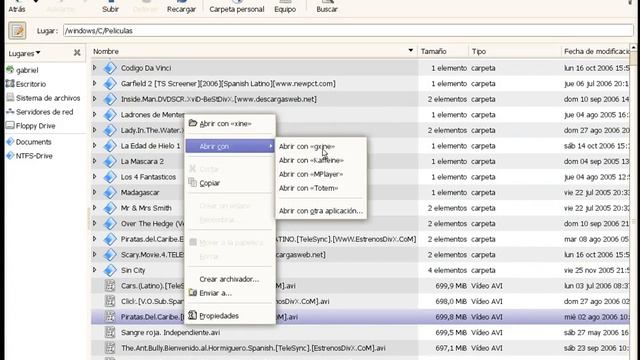Click Buscar toolbar button
The width and height of the screenshot is (640, 360).
(x=327, y=7)
